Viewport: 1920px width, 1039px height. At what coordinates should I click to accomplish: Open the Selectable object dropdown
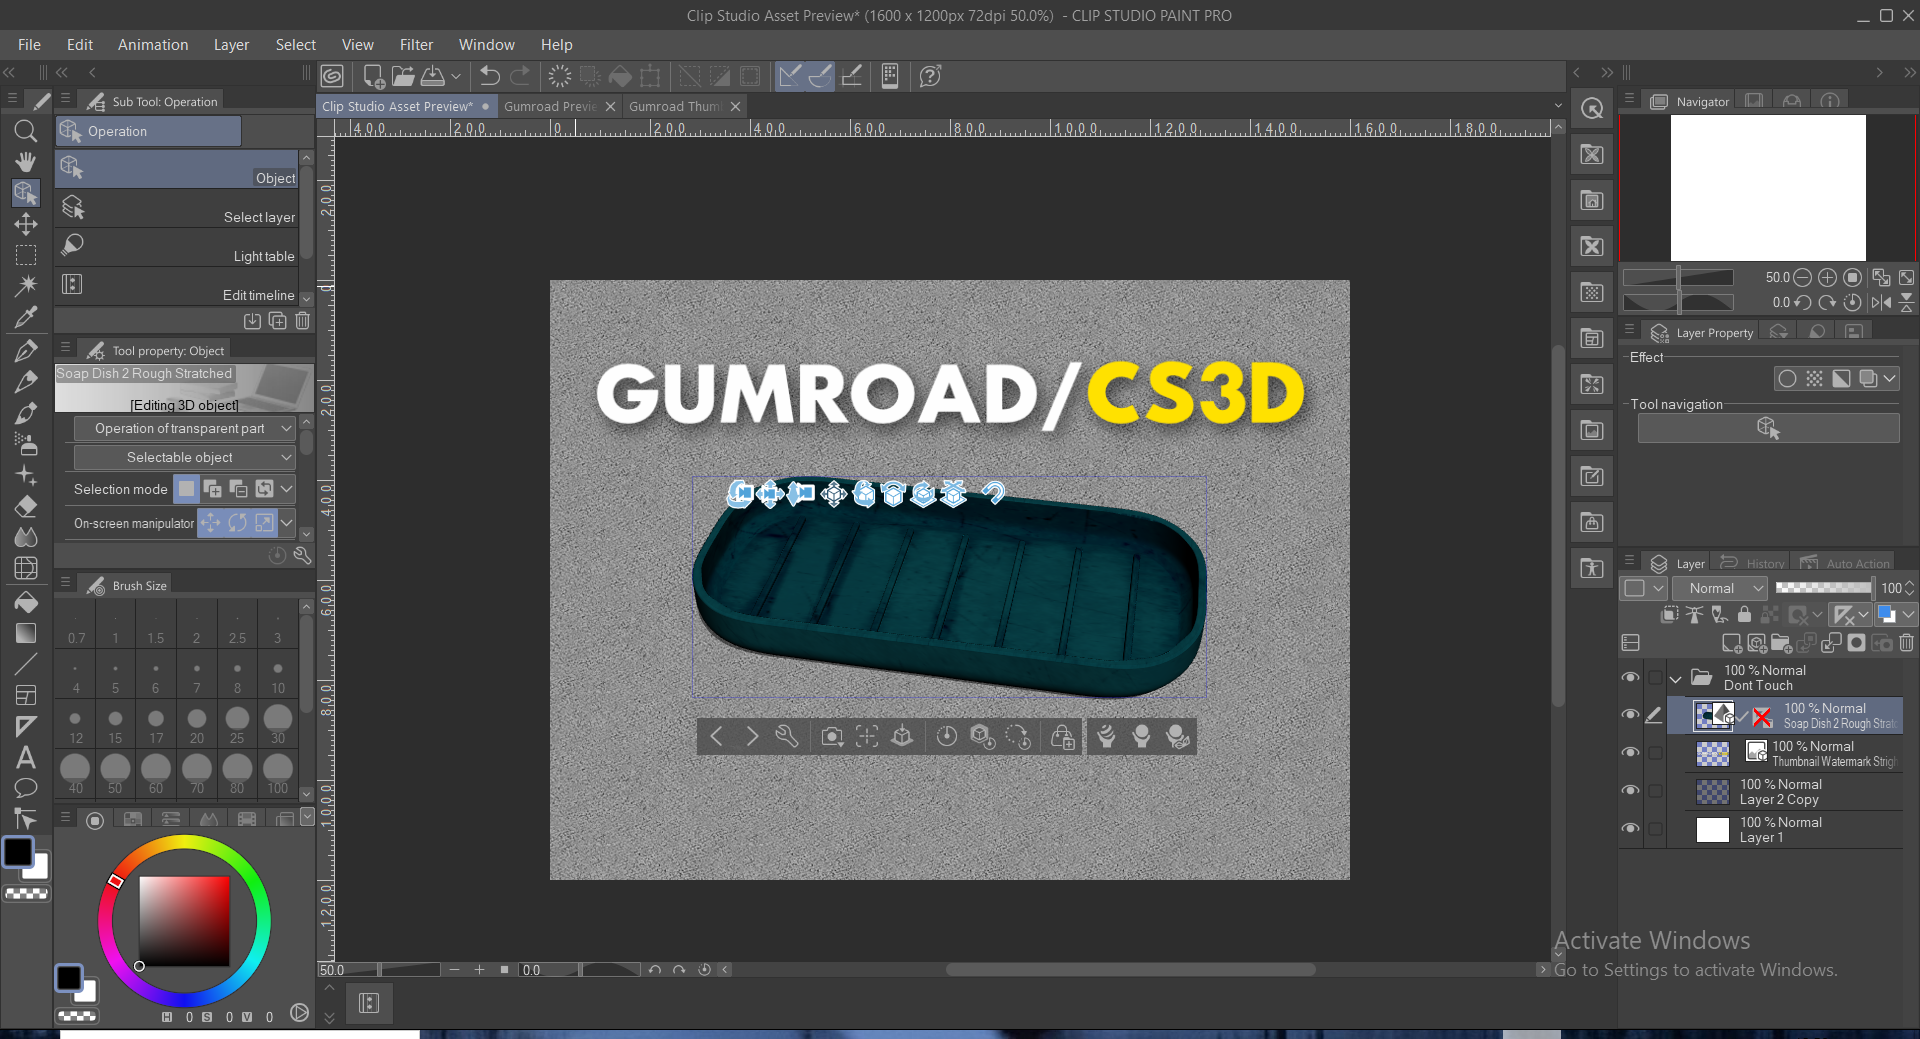coord(185,457)
